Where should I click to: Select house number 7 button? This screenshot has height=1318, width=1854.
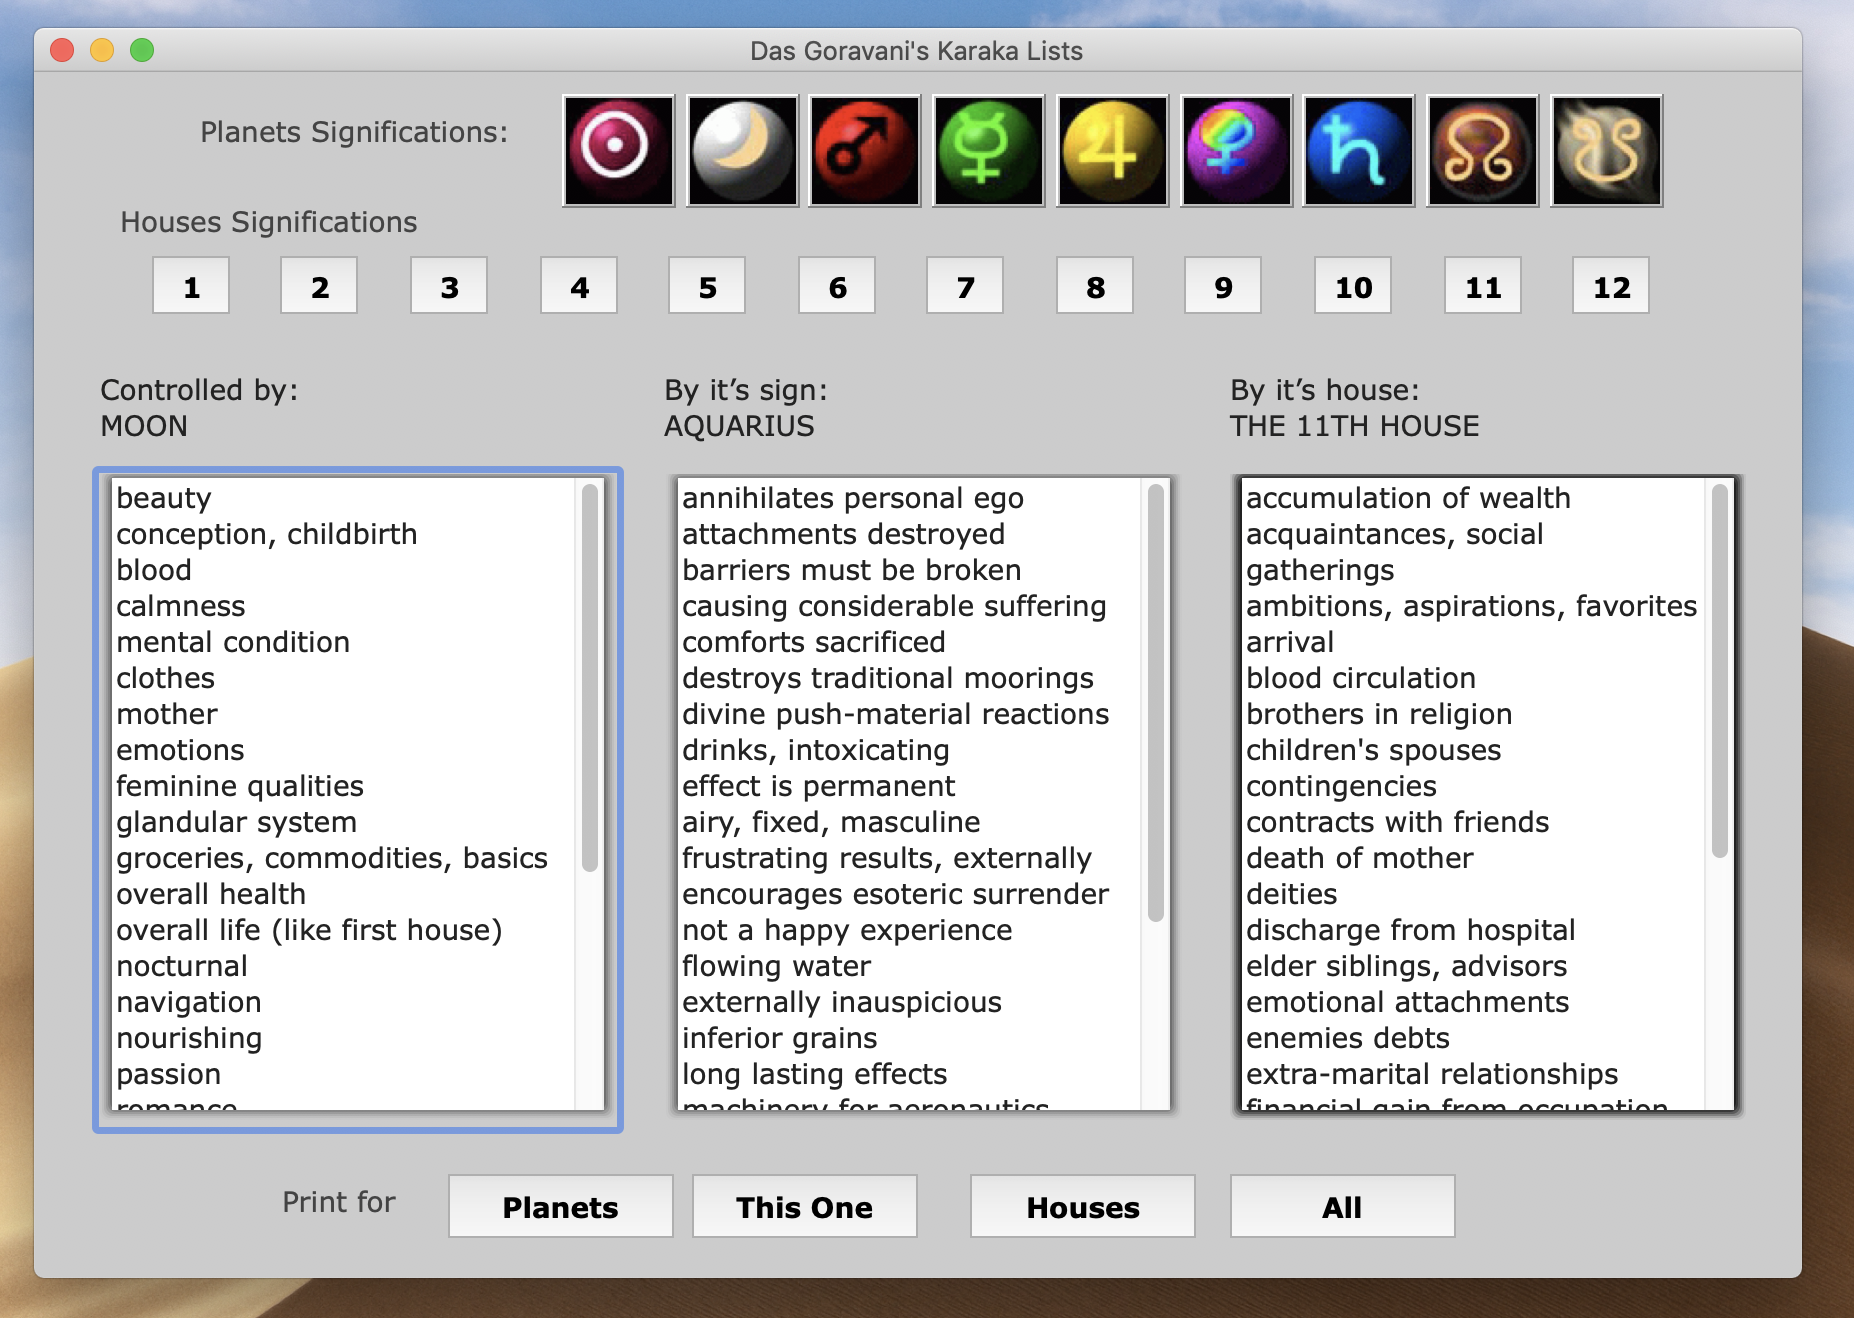[965, 286]
